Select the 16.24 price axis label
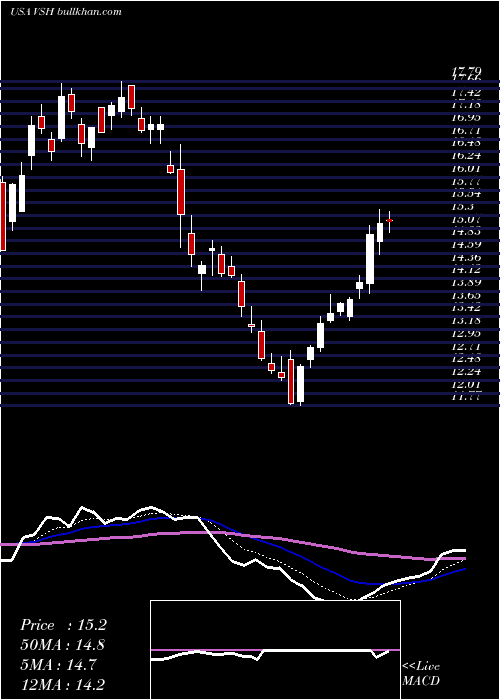The height and width of the screenshot is (700, 500). [466, 155]
